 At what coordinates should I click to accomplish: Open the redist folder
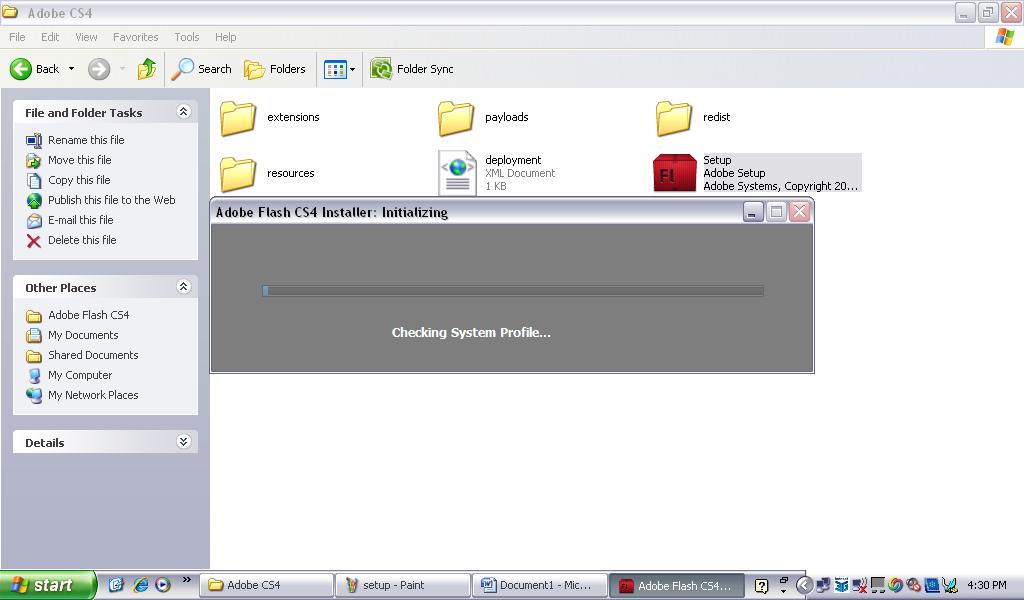click(x=674, y=117)
